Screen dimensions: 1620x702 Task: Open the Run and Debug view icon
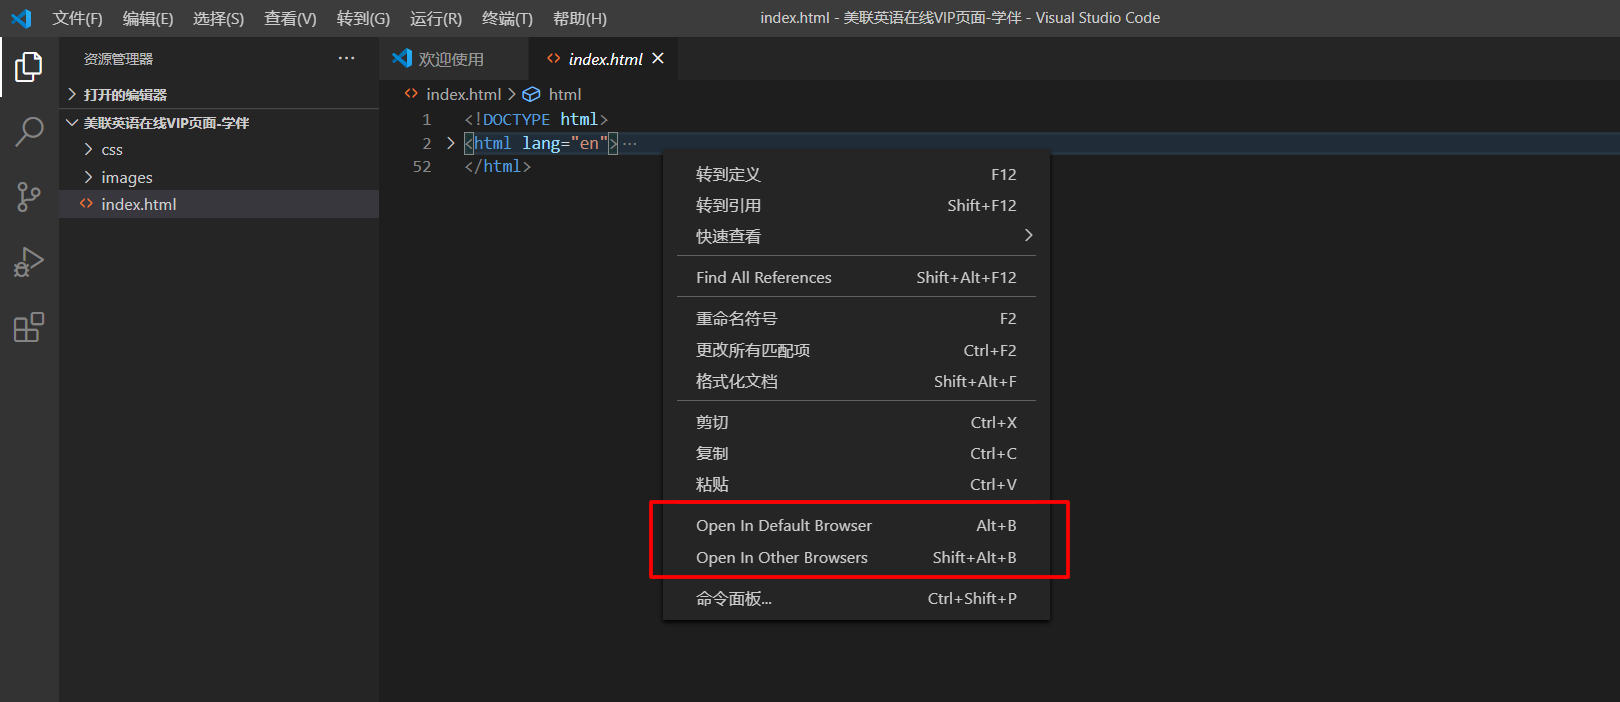[x=29, y=262]
